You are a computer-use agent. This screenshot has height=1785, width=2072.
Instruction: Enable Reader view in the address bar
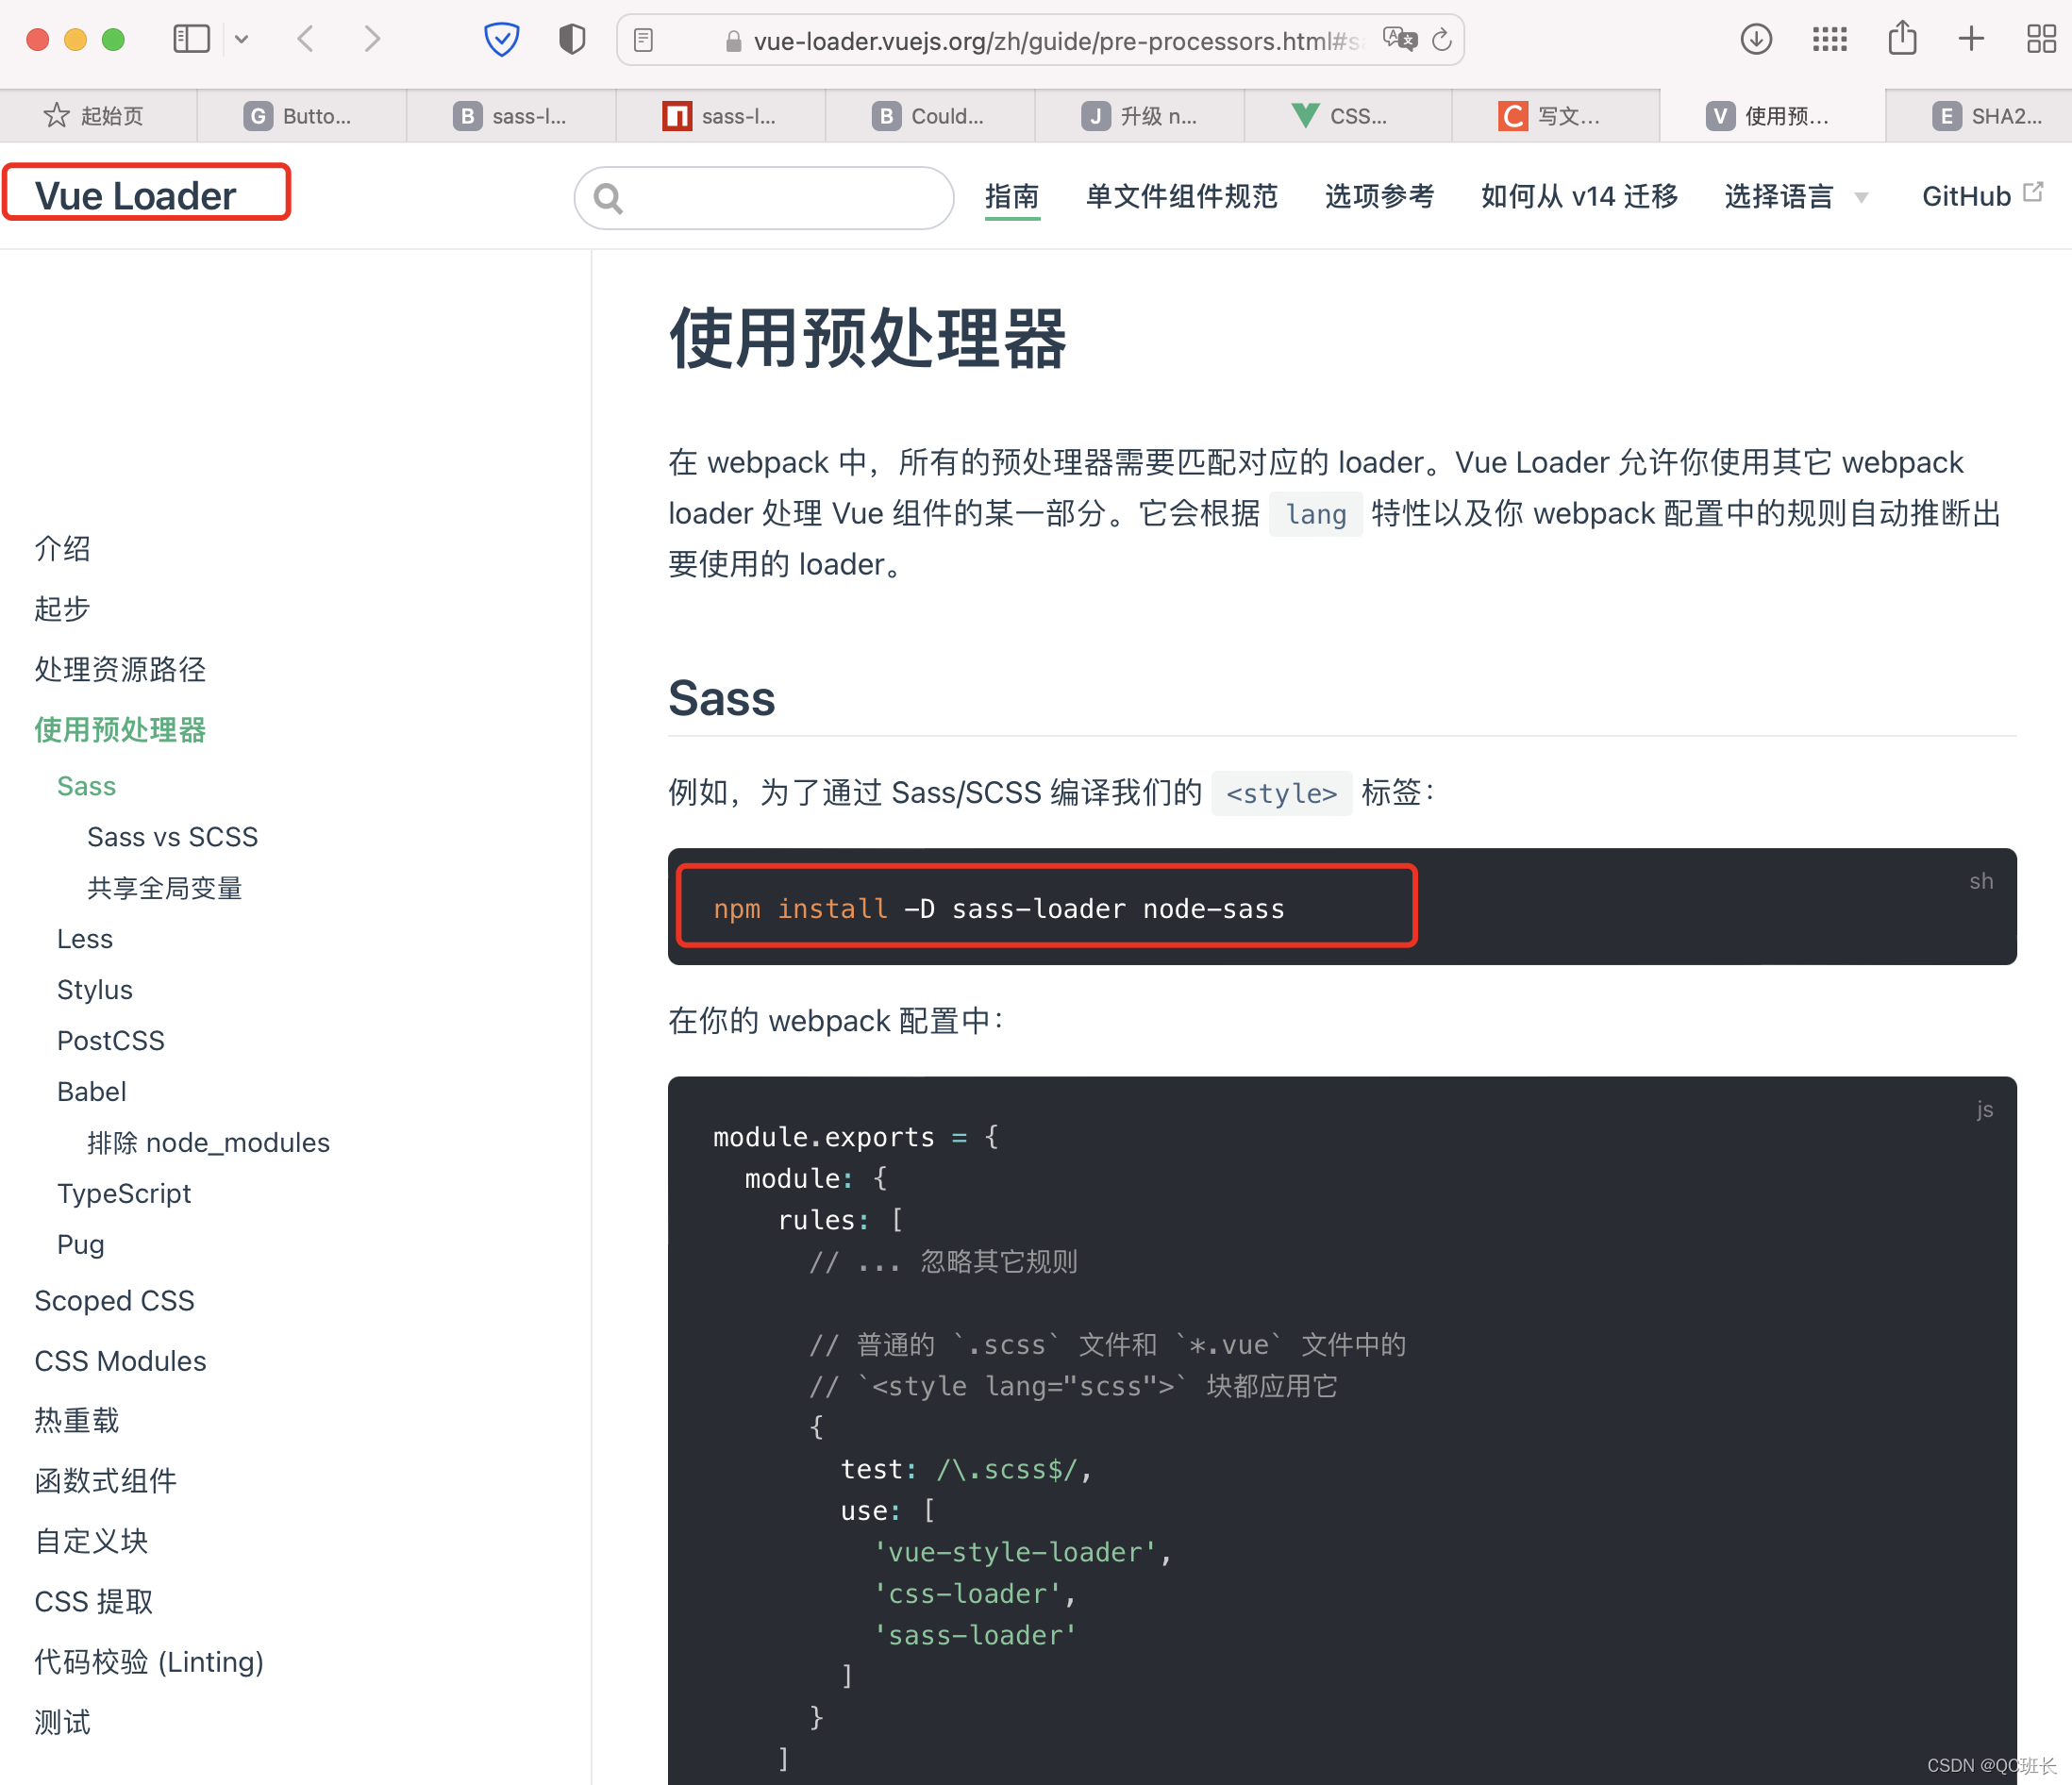coord(642,40)
